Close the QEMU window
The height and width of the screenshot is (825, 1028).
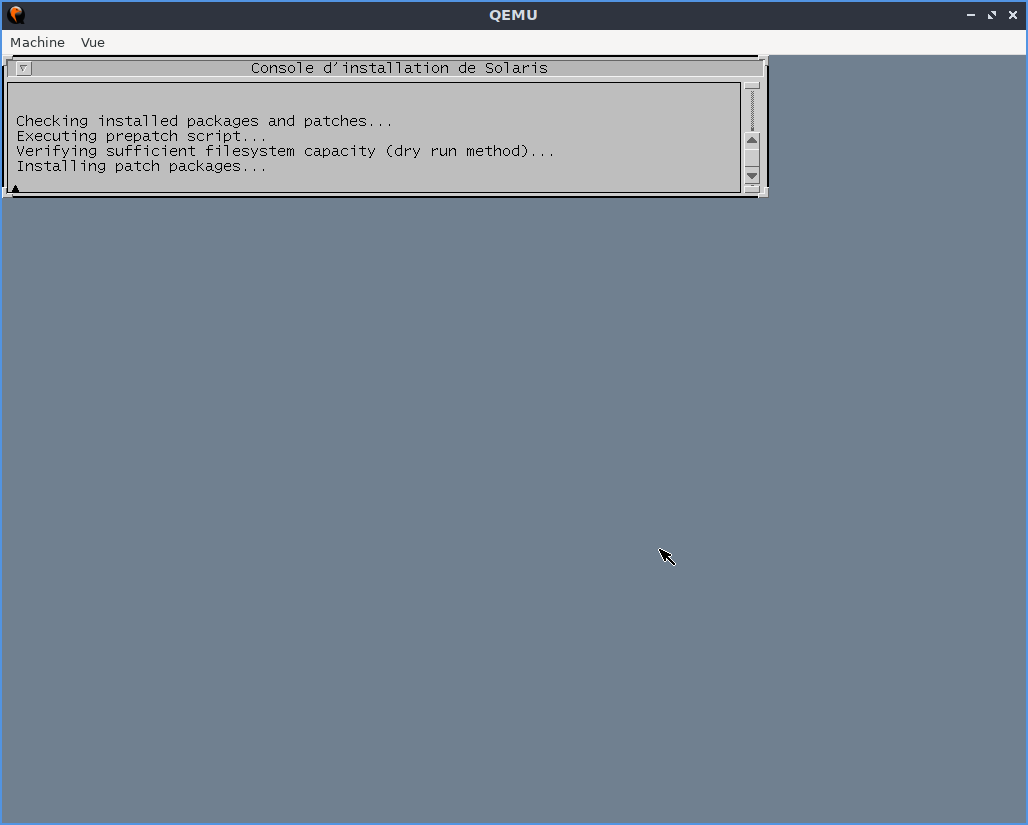[1012, 14]
